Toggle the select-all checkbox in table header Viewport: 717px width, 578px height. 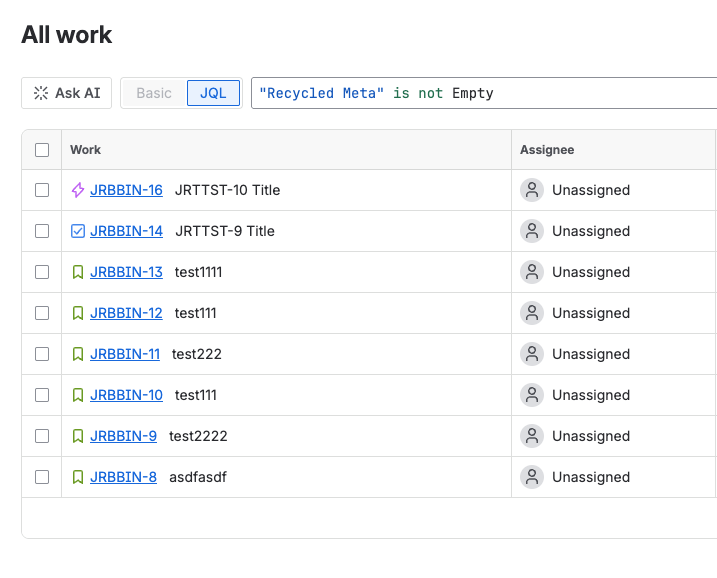[42, 150]
